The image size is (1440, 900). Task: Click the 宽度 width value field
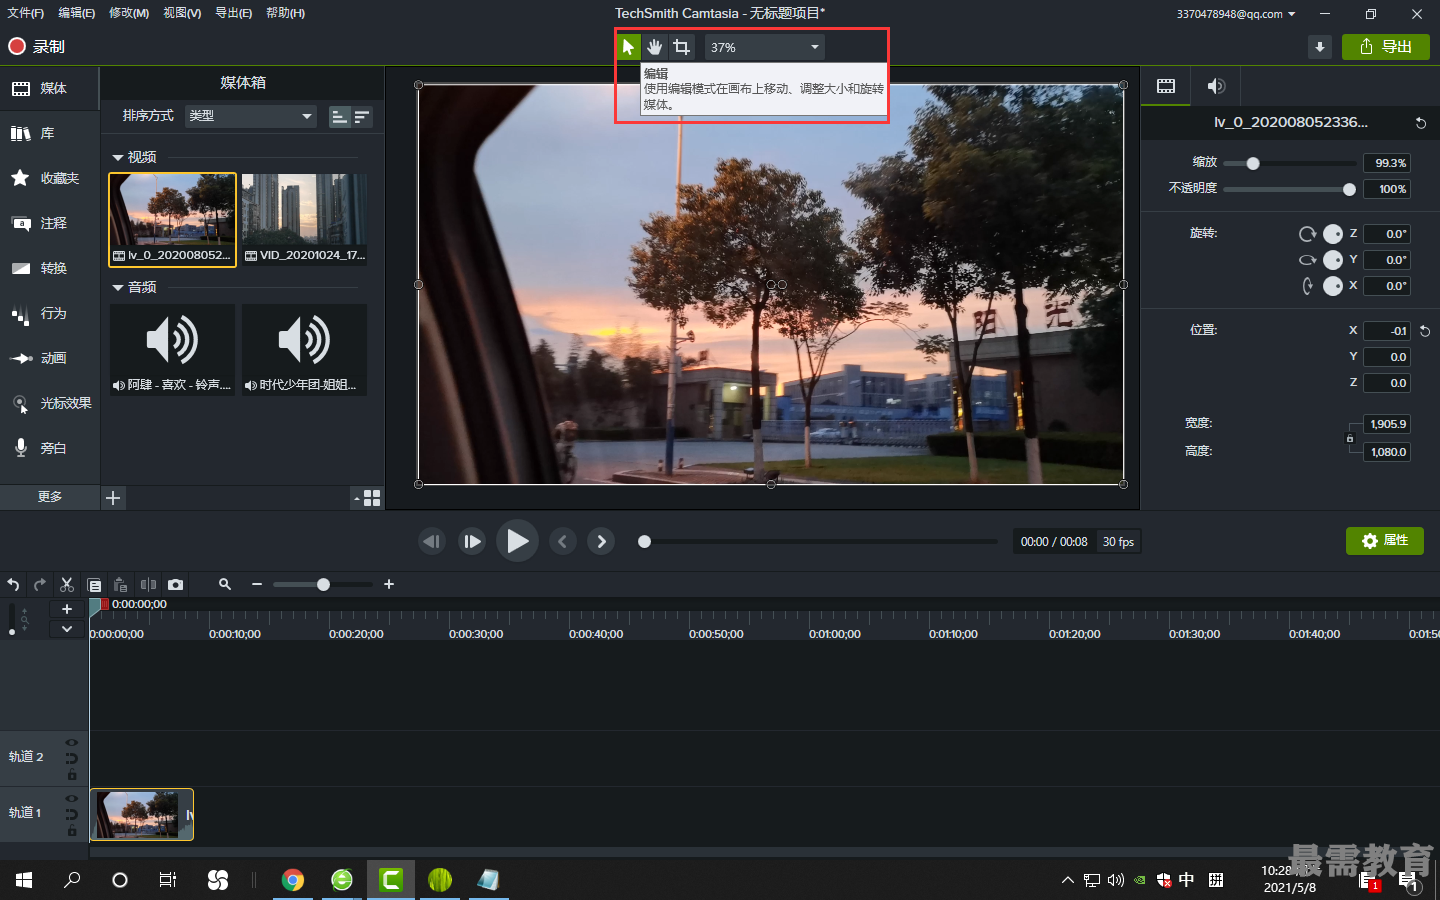[1387, 424]
